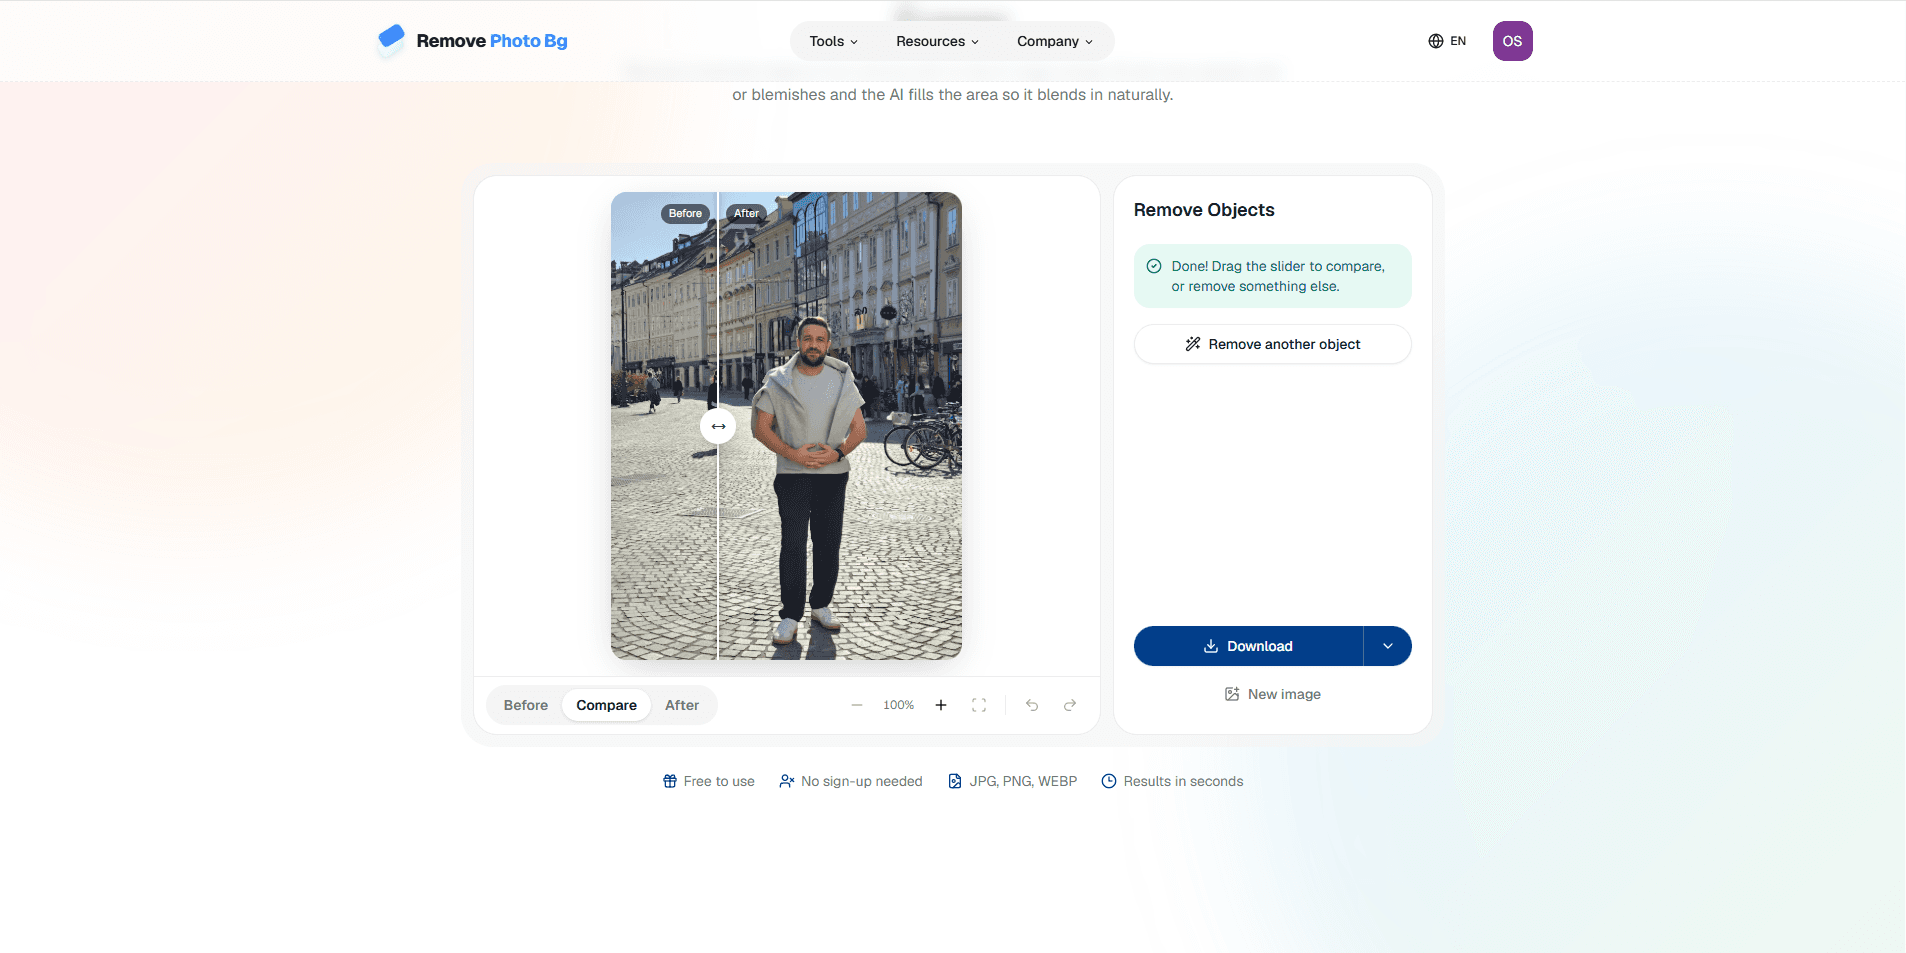Screen dimensions: 1906x953
Task: Click the 100% zoom level value
Action: pyautogui.click(x=898, y=705)
